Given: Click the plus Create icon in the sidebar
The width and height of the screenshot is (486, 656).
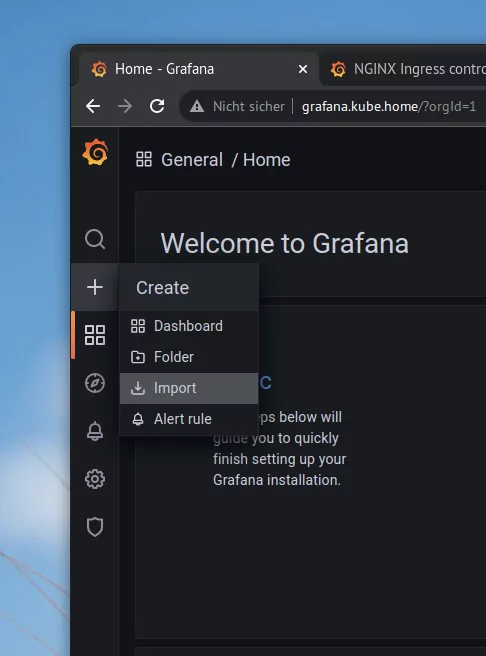Looking at the screenshot, I should click(95, 287).
